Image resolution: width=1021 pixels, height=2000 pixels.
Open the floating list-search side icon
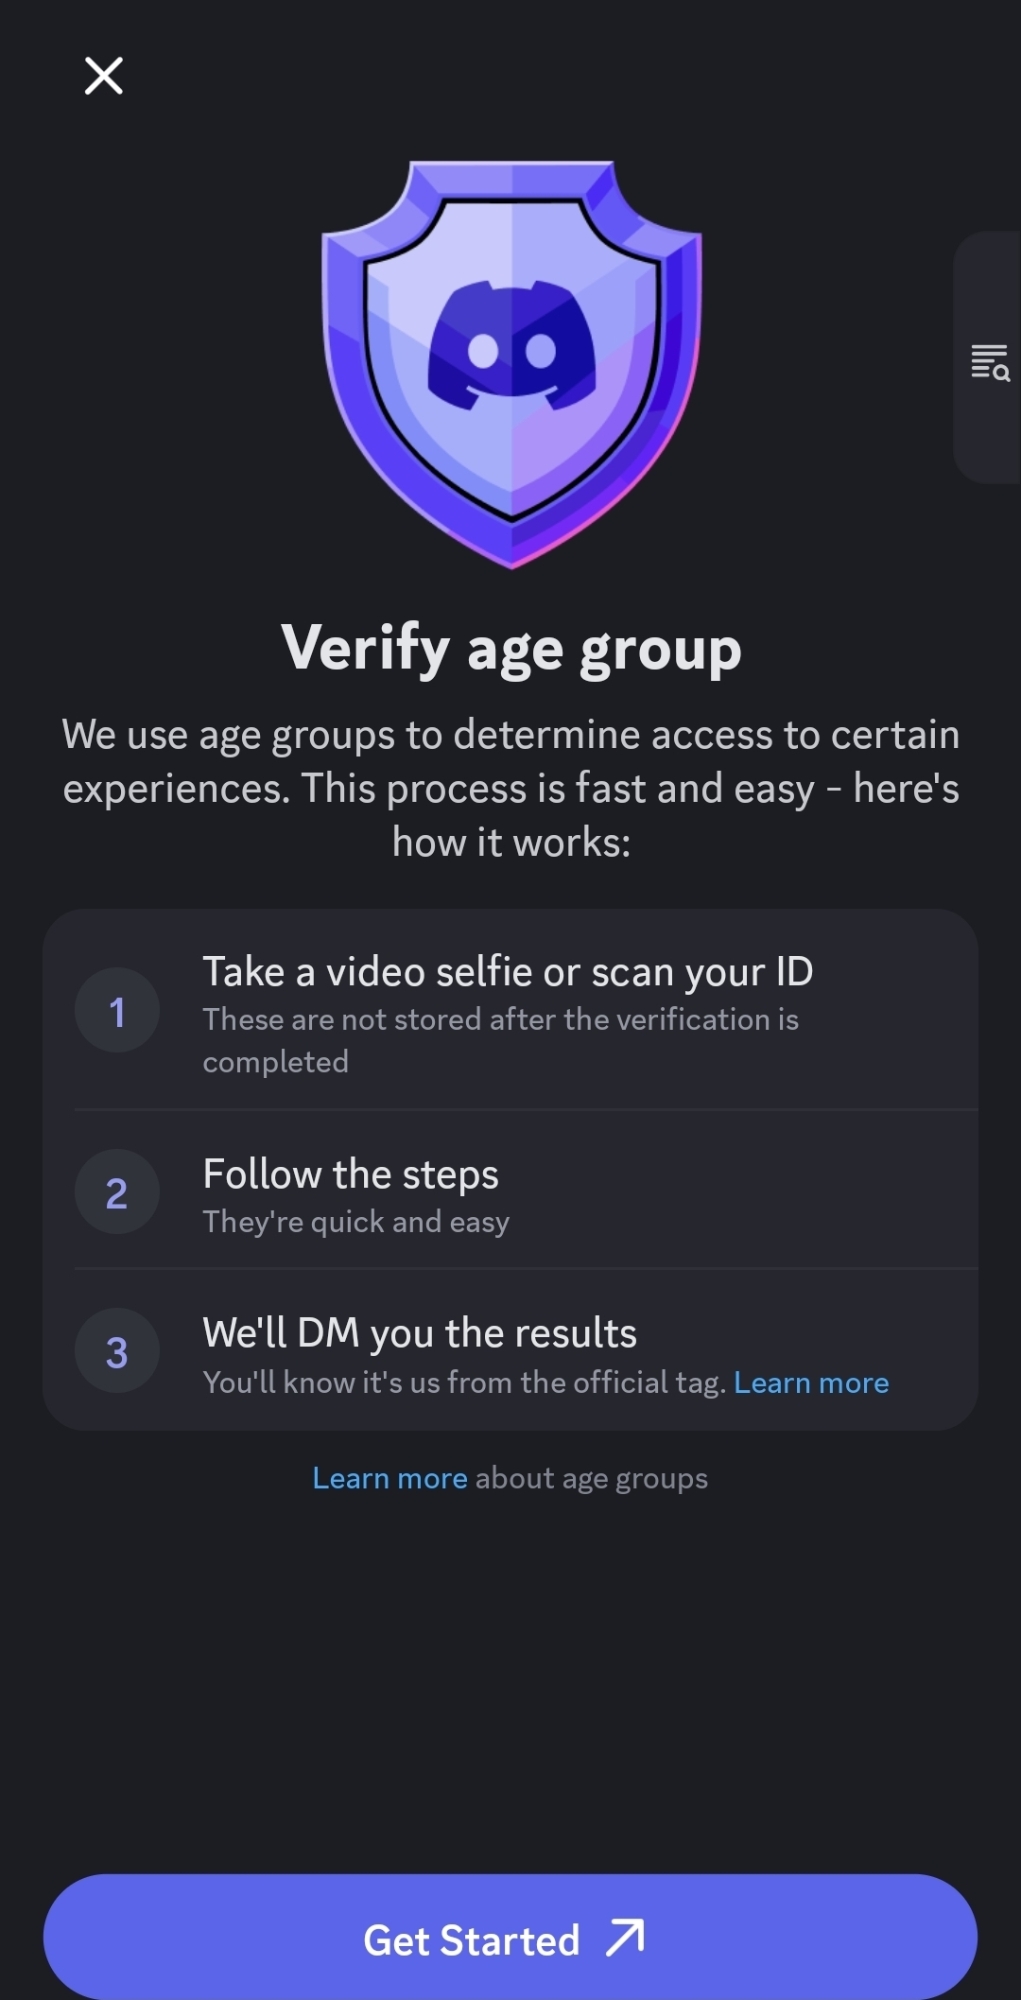(990, 362)
